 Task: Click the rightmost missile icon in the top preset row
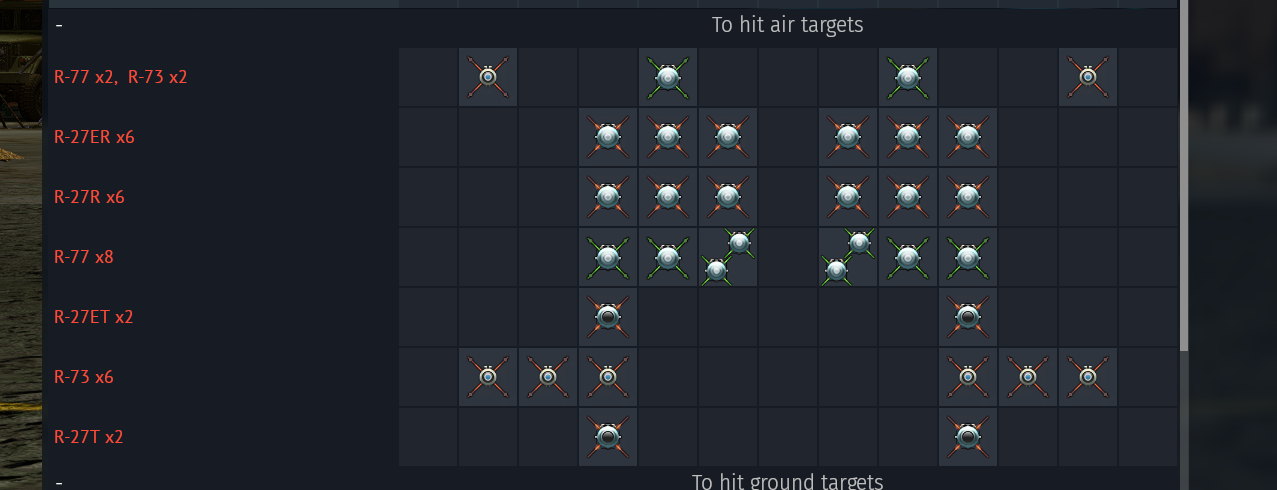tap(1088, 77)
